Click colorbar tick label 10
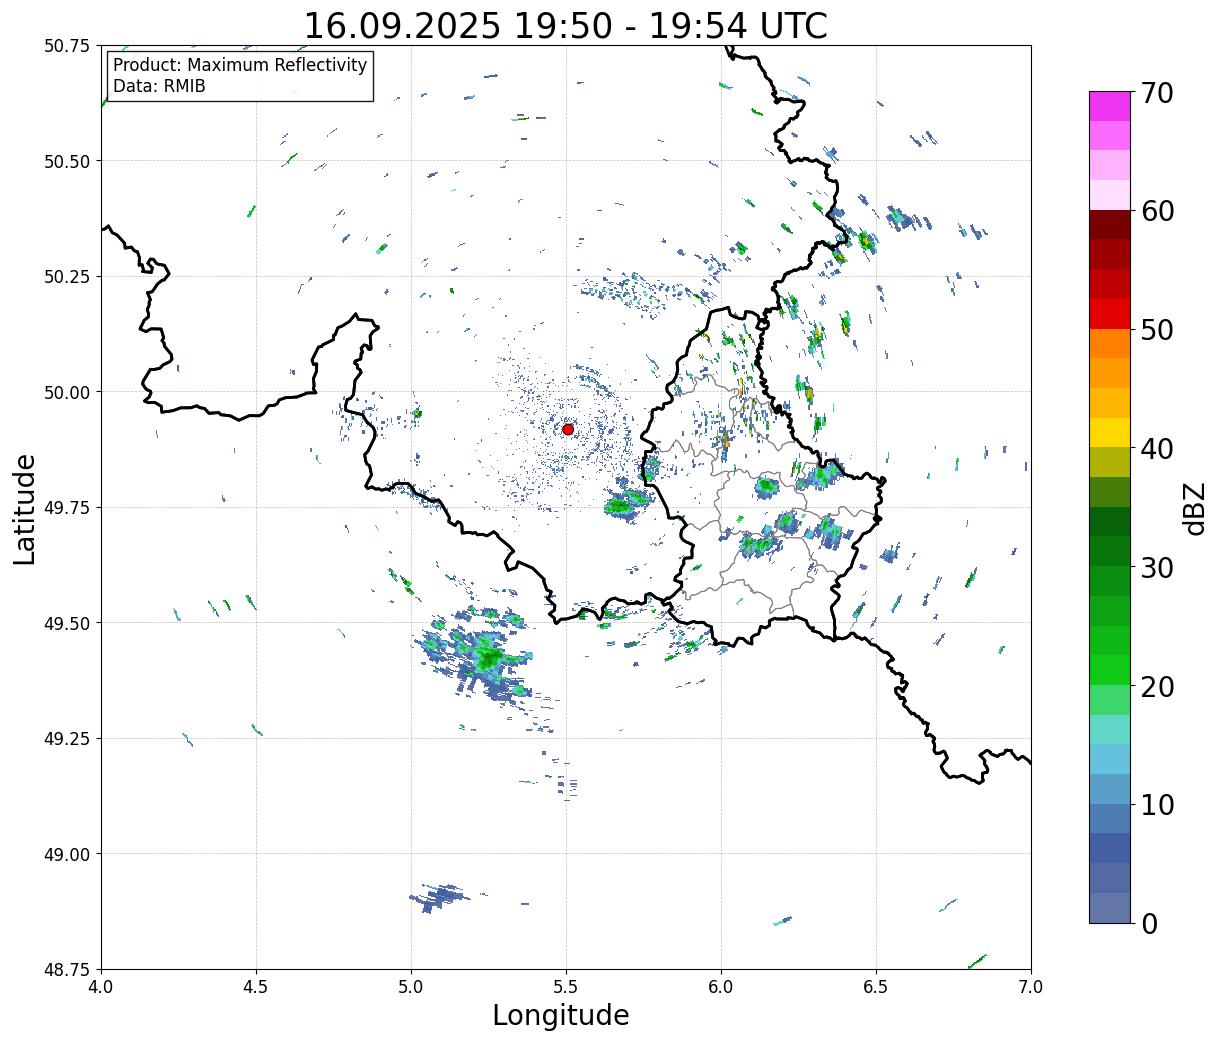Image resolution: width=1219 pixels, height=1040 pixels. tap(1157, 804)
